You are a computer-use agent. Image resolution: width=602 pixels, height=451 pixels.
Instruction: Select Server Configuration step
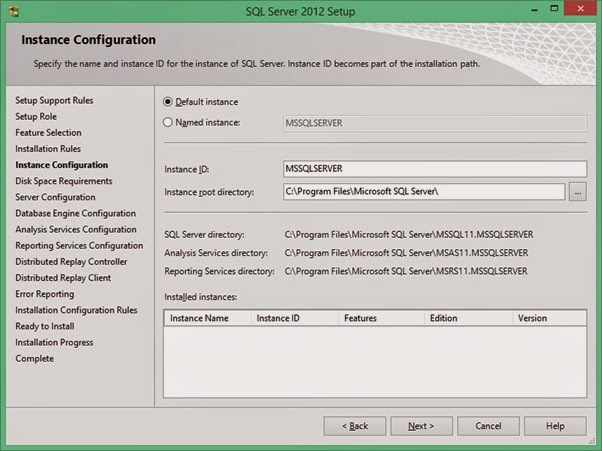point(55,197)
